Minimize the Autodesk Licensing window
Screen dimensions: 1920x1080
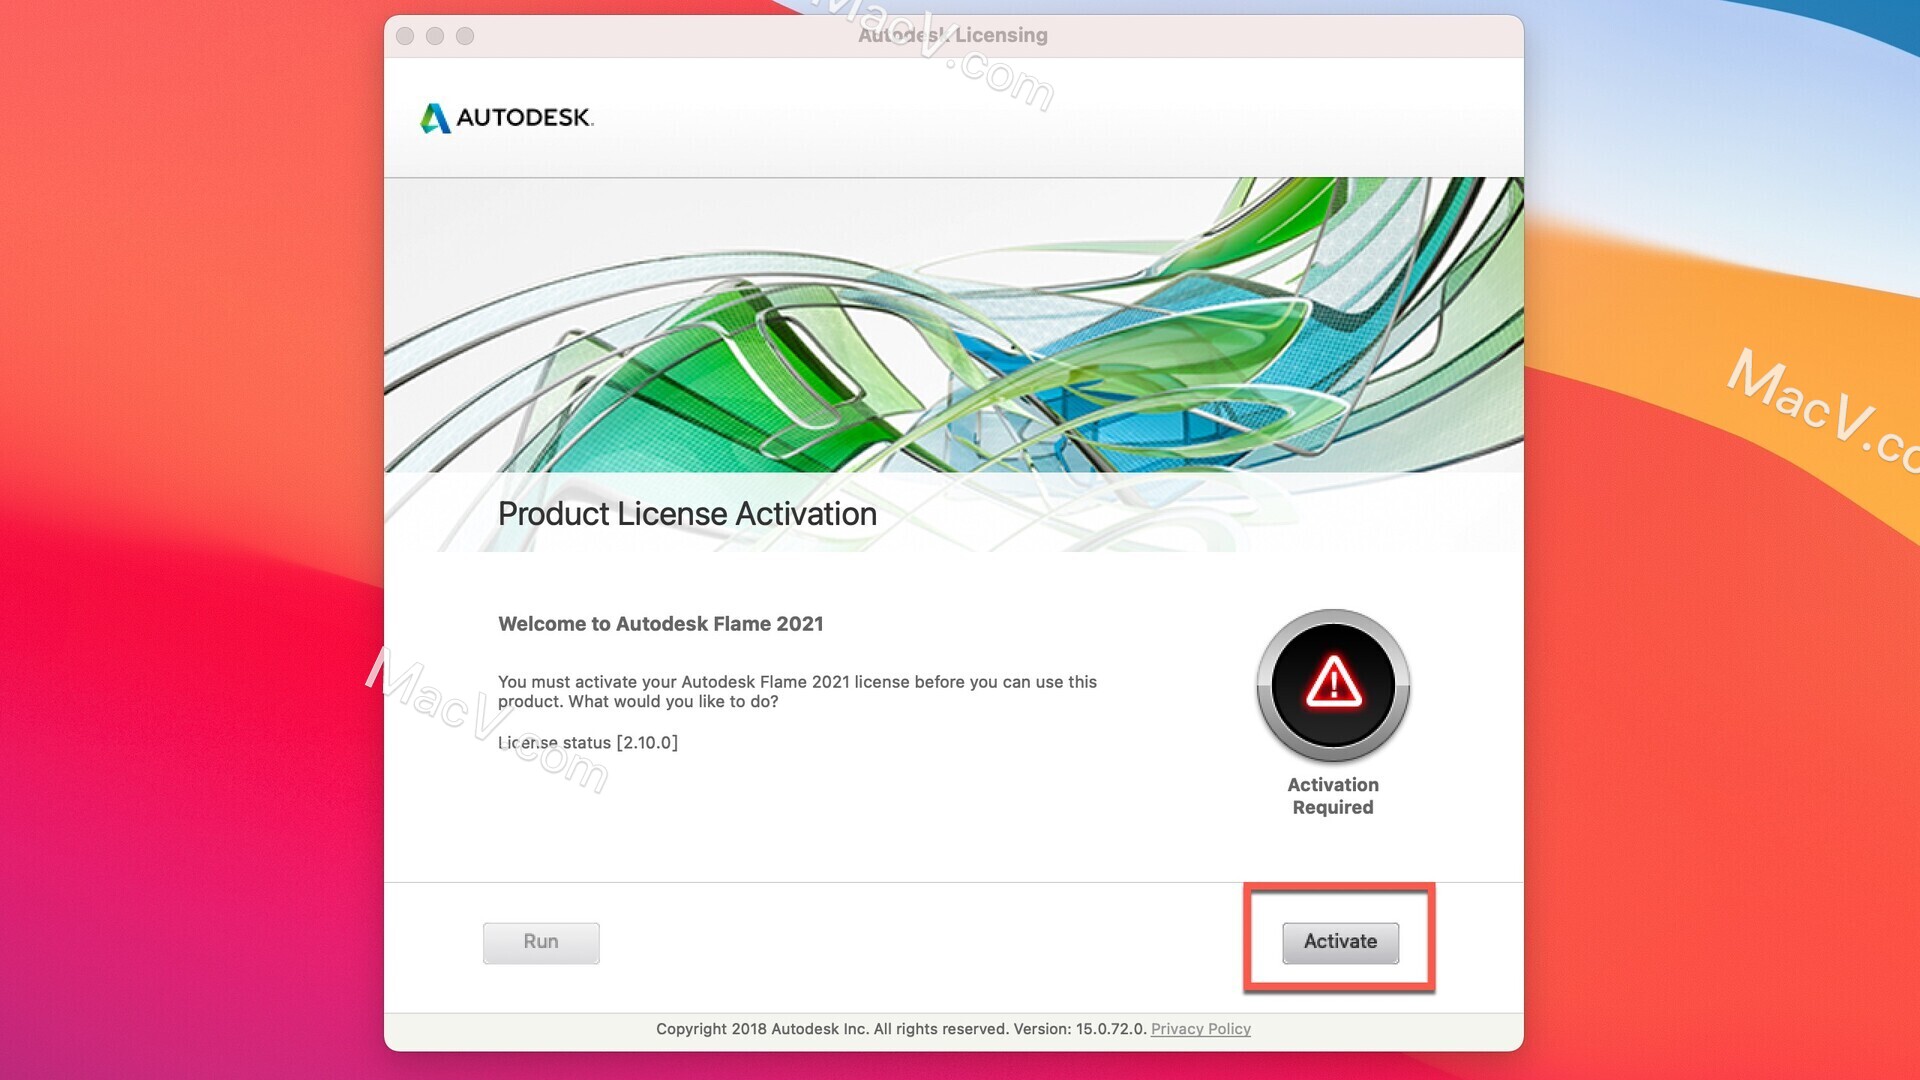click(435, 36)
